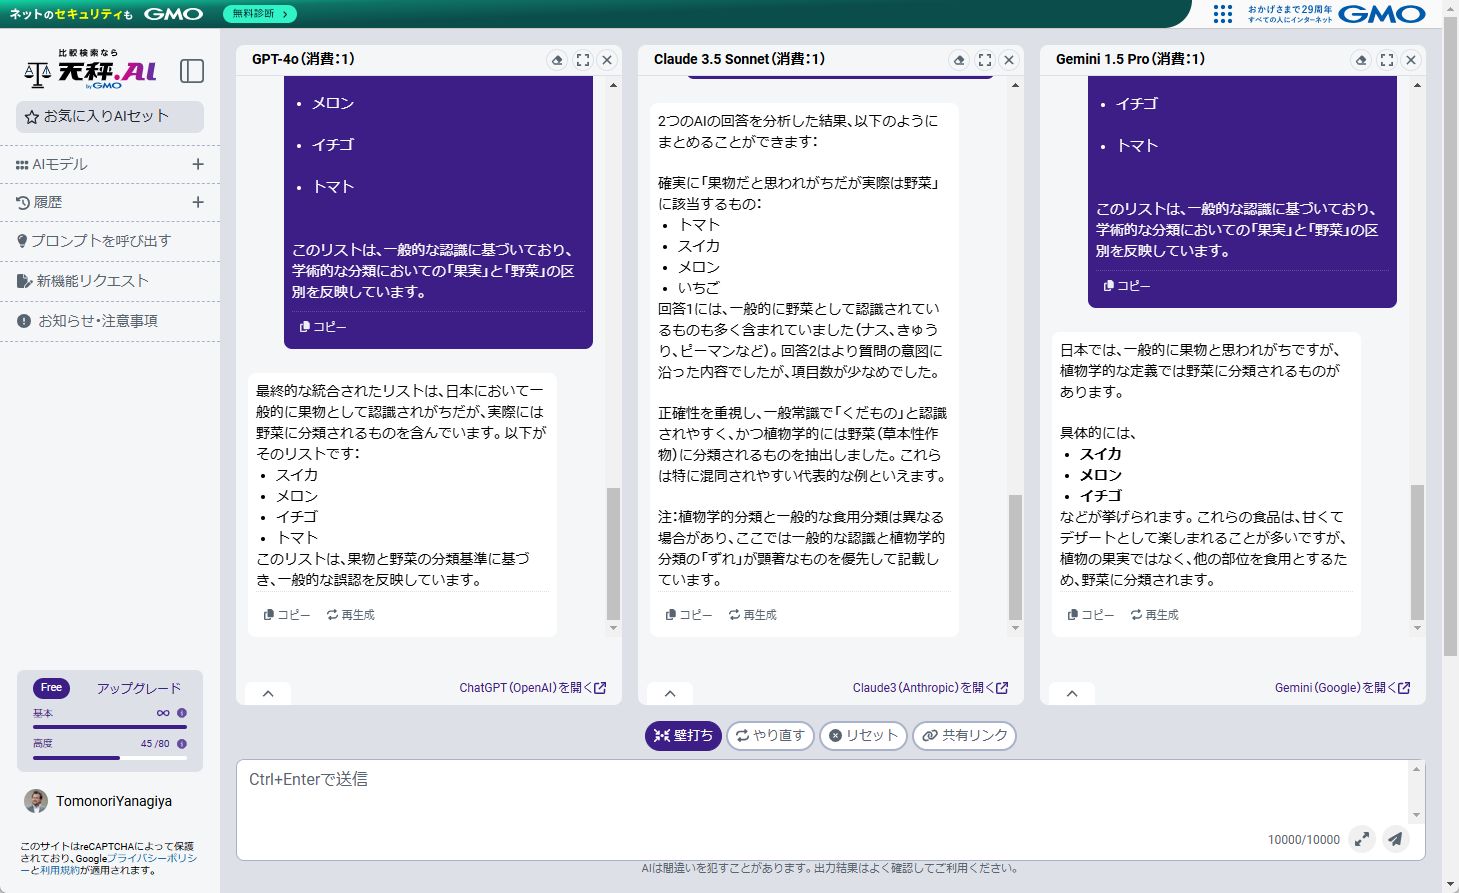Click the 高度 usage progress bar
The image size is (1459, 893).
point(110,758)
